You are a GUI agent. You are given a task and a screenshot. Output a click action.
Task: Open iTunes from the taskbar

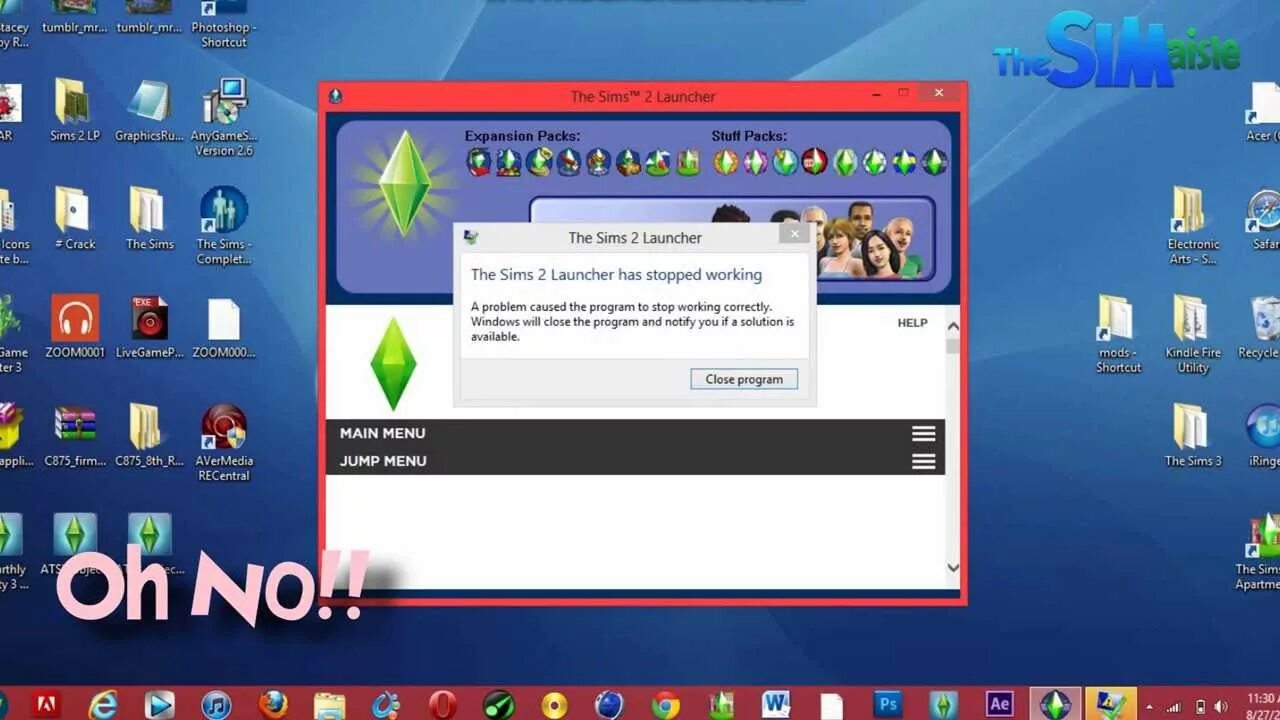click(216, 704)
